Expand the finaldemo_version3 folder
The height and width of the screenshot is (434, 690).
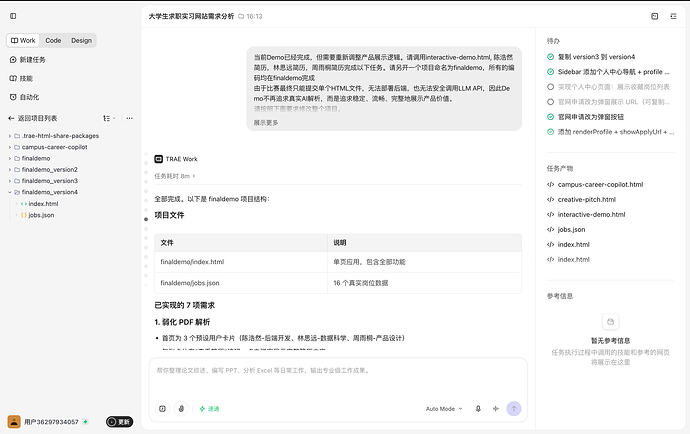[10, 181]
